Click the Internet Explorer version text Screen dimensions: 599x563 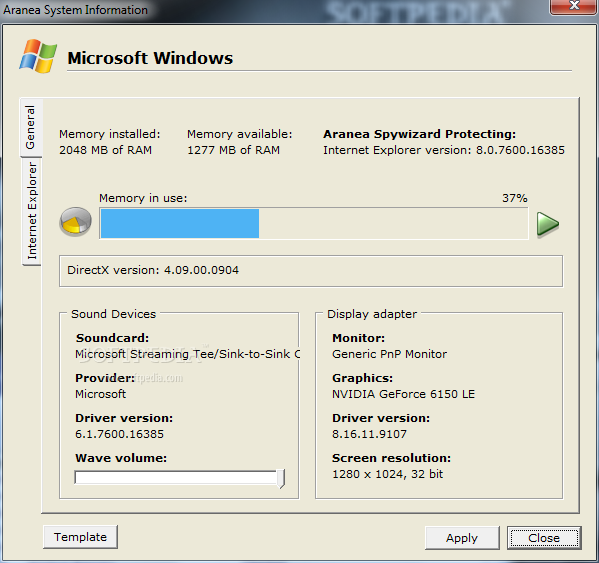pyautogui.click(x=444, y=150)
